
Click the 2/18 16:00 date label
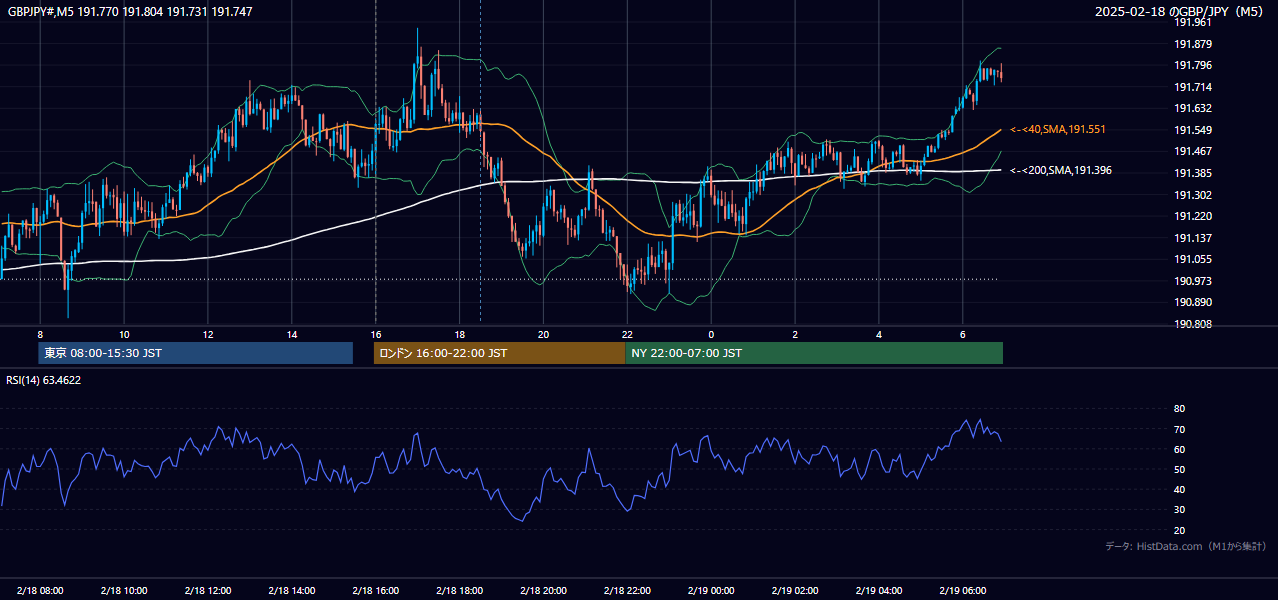point(376,591)
